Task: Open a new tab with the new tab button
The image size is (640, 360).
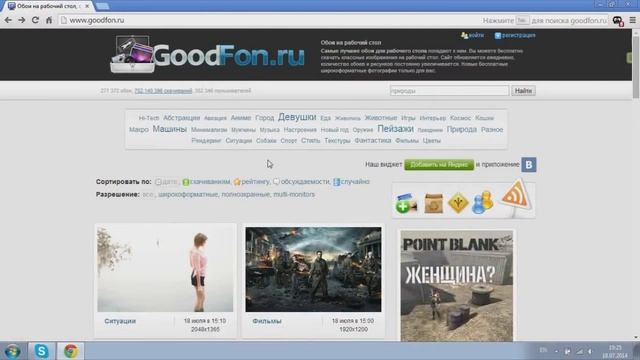Action: 102,6
